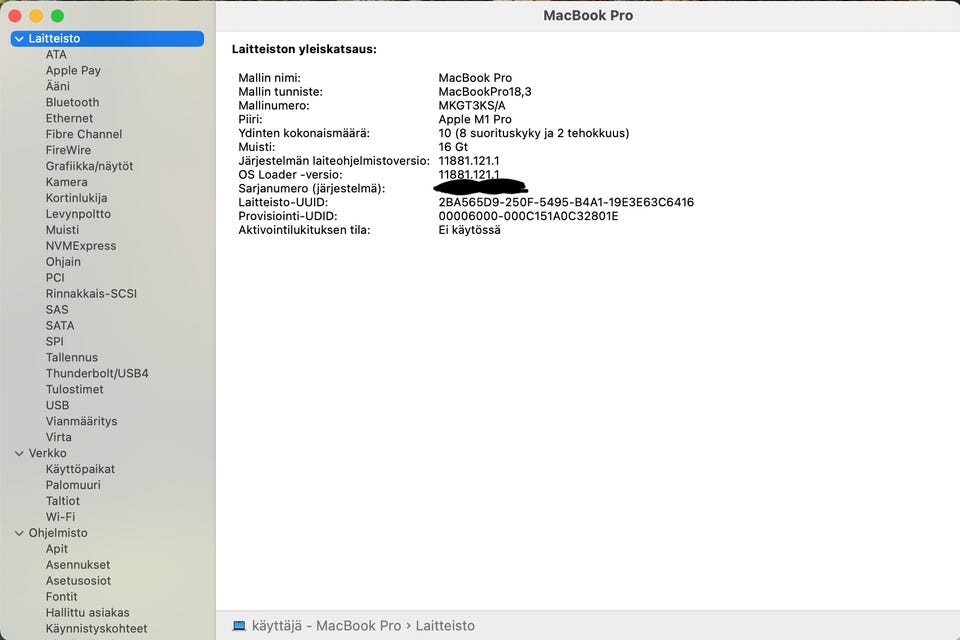Viewport: 960px width, 640px height.
Task: Select Asennukset entry
Action: click(78, 565)
